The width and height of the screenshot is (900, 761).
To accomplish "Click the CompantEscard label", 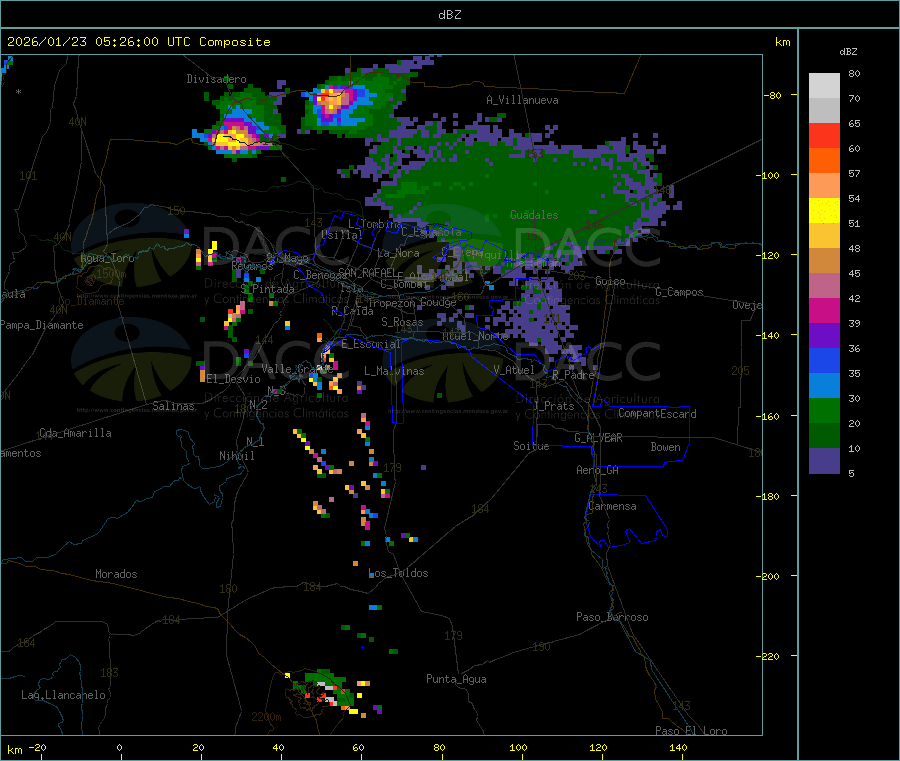I will pos(657,414).
